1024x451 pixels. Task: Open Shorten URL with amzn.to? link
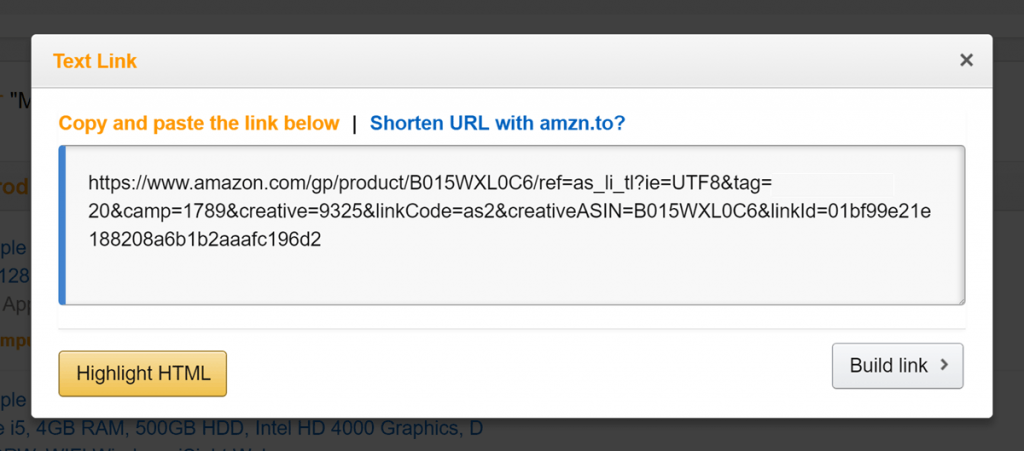point(498,124)
